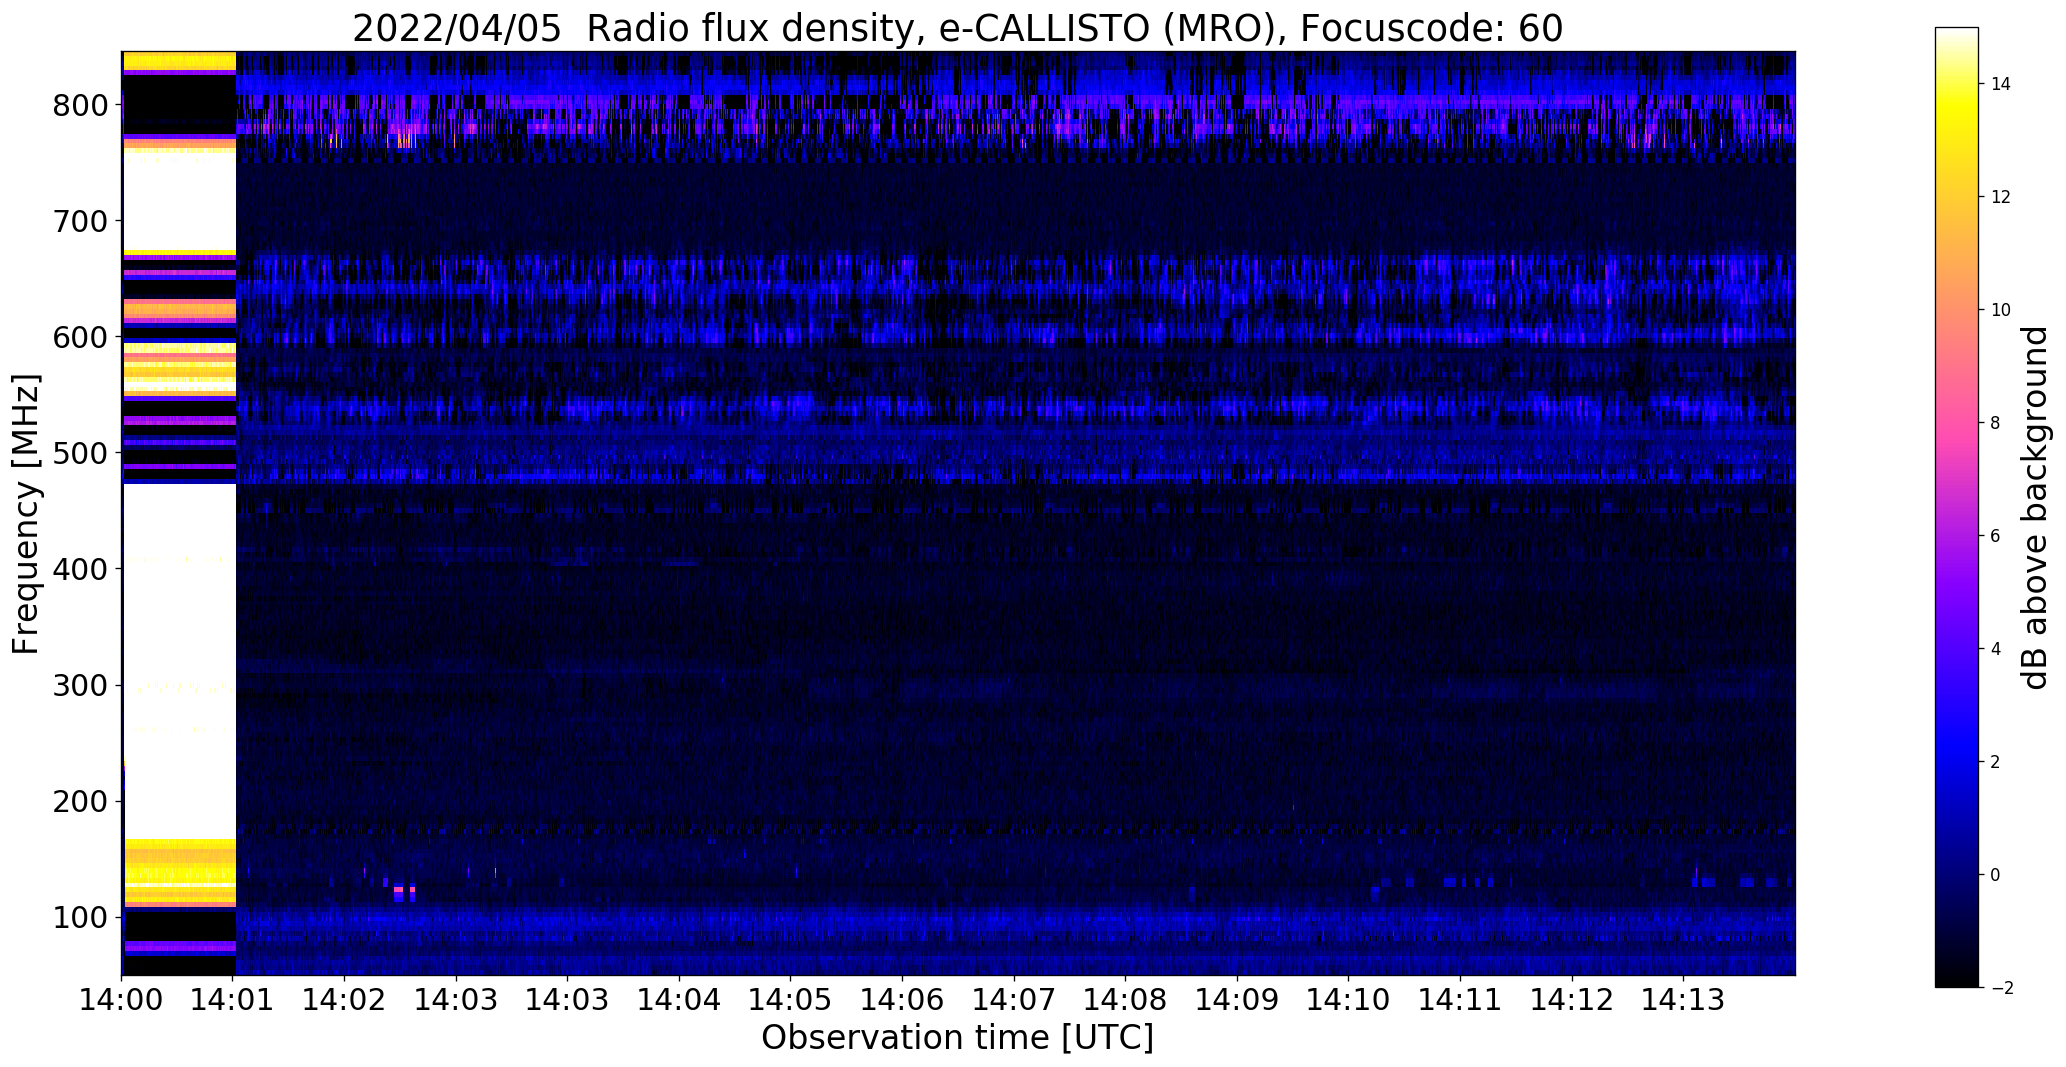Screen dimensions: 2066x1067
Task: Click the 'Frequency [MHz]' axis label
Action: [27, 514]
